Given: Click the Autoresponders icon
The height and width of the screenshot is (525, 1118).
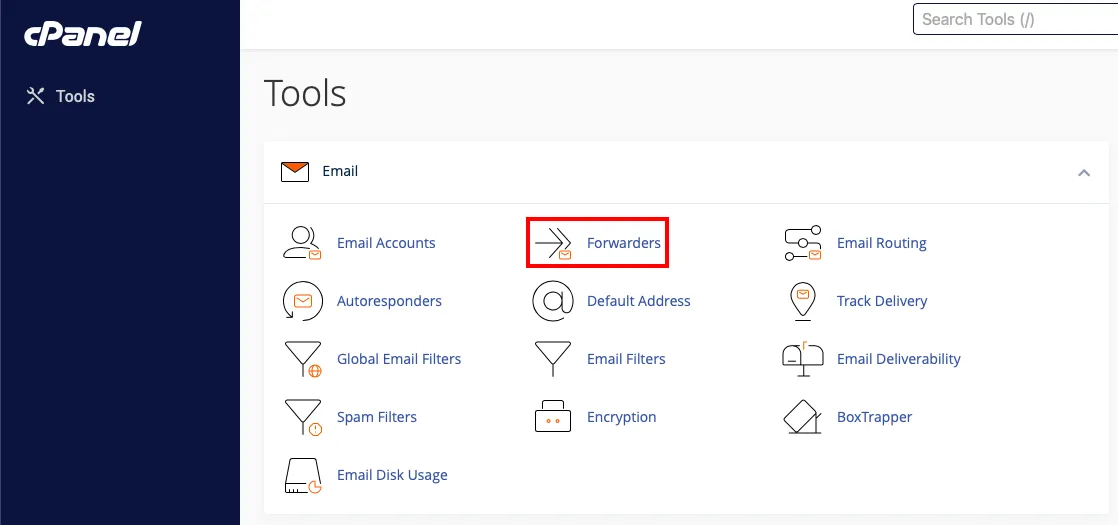Looking at the screenshot, I should [302, 301].
